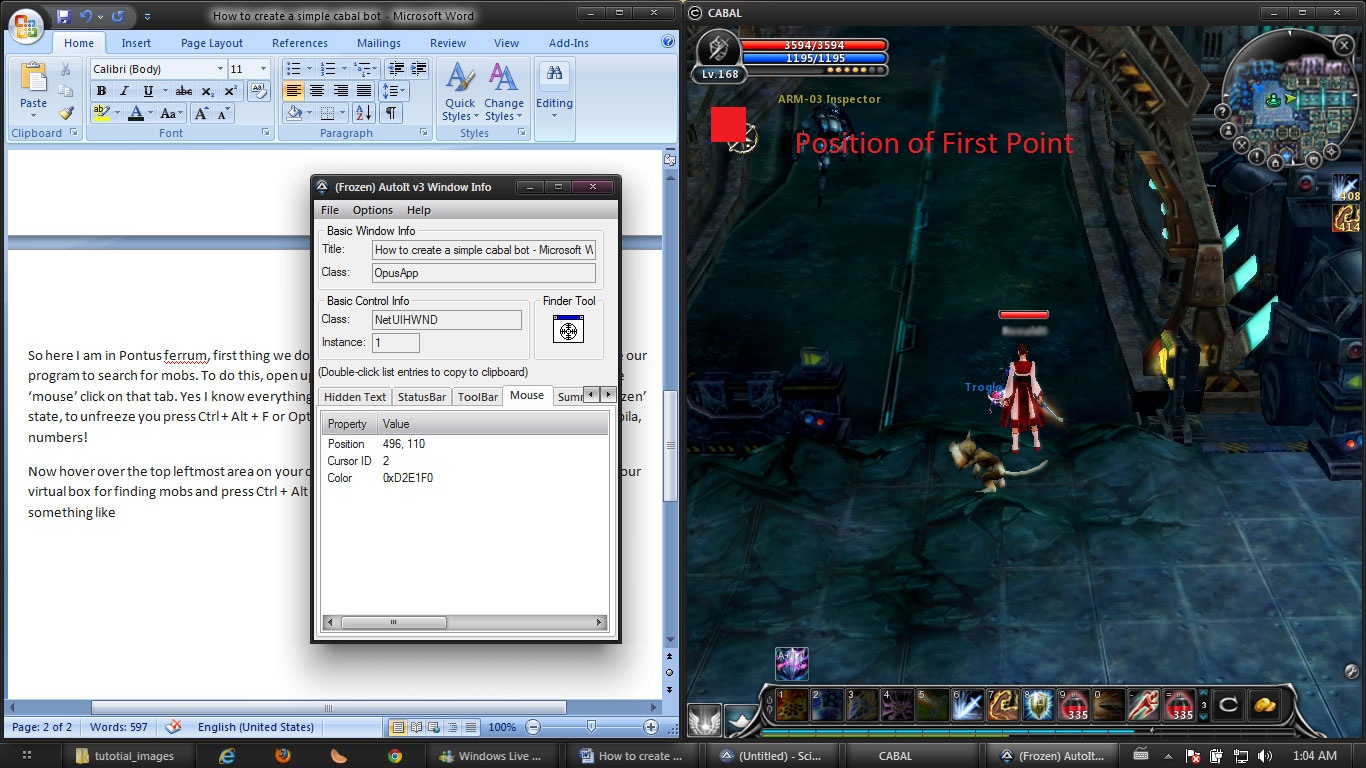Open the text highlight color dropdown arrow
Image resolution: width=1366 pixels, height=768 pixels.
(x=118, y=113)
